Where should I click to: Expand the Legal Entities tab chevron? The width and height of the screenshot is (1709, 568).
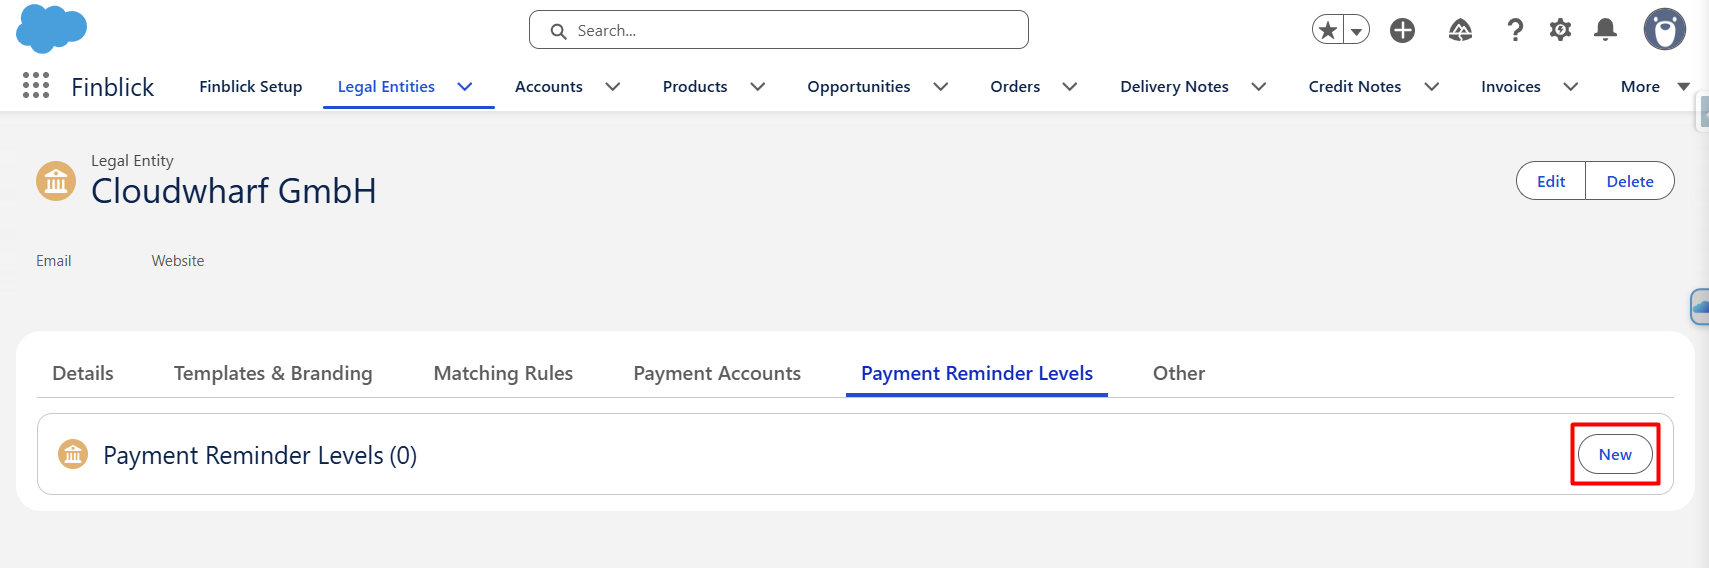465,87
